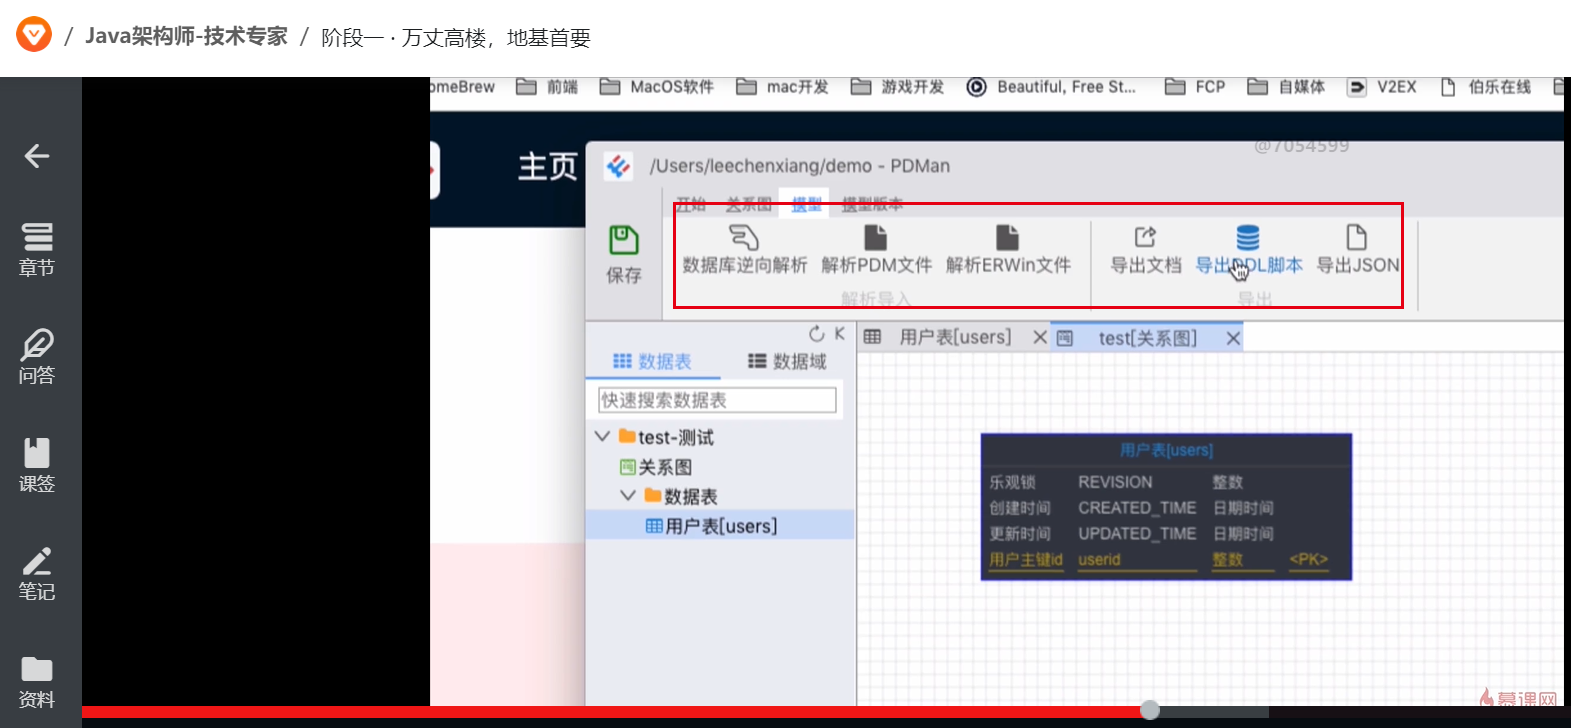Open the 章节 chapters panel
Image resolution: width=1571 pixels, height=728 pixels.
tap(37, 249)
